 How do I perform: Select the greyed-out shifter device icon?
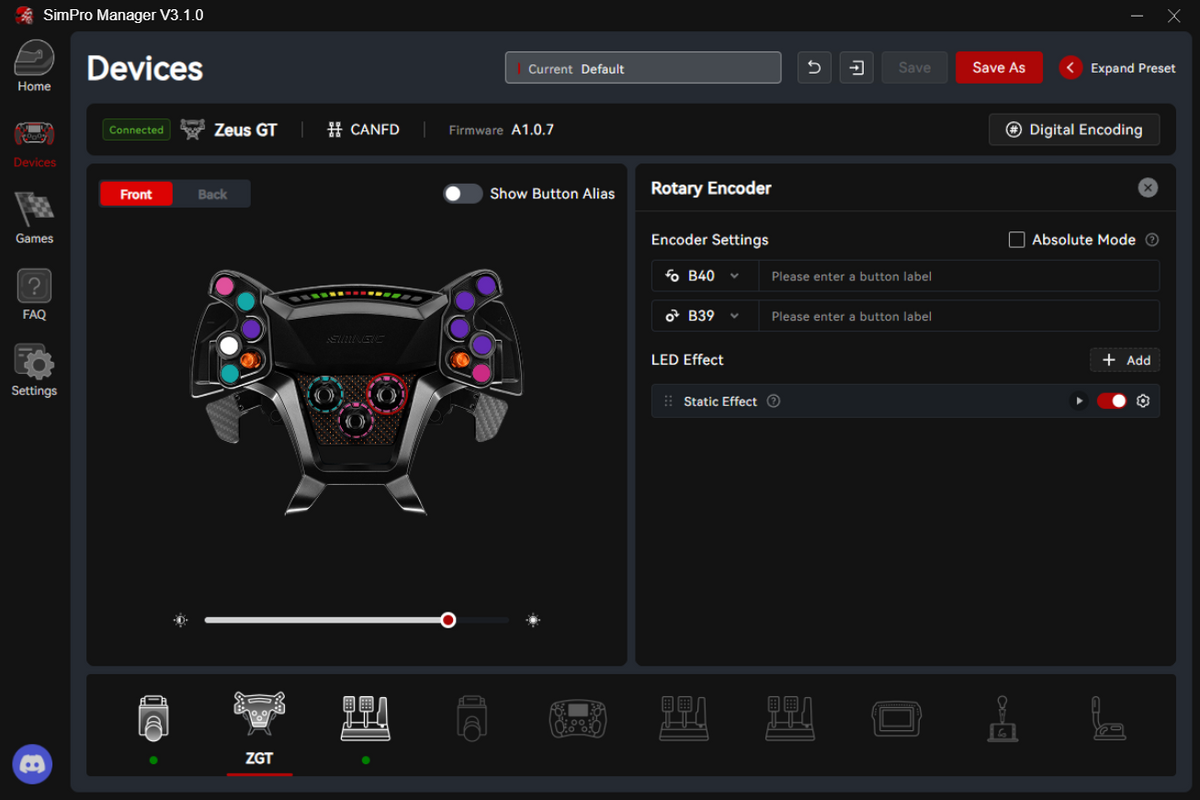(x=1002, y=717)
